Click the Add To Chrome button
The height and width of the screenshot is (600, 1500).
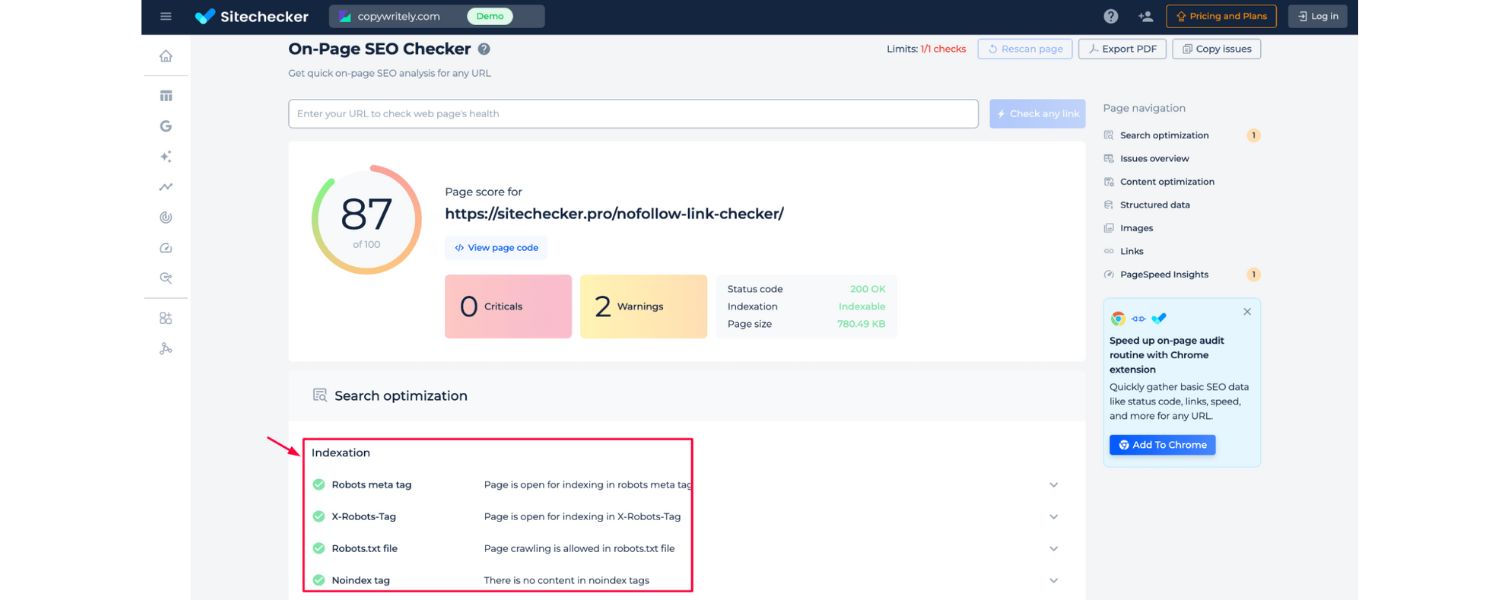(x=1162, y=445)
